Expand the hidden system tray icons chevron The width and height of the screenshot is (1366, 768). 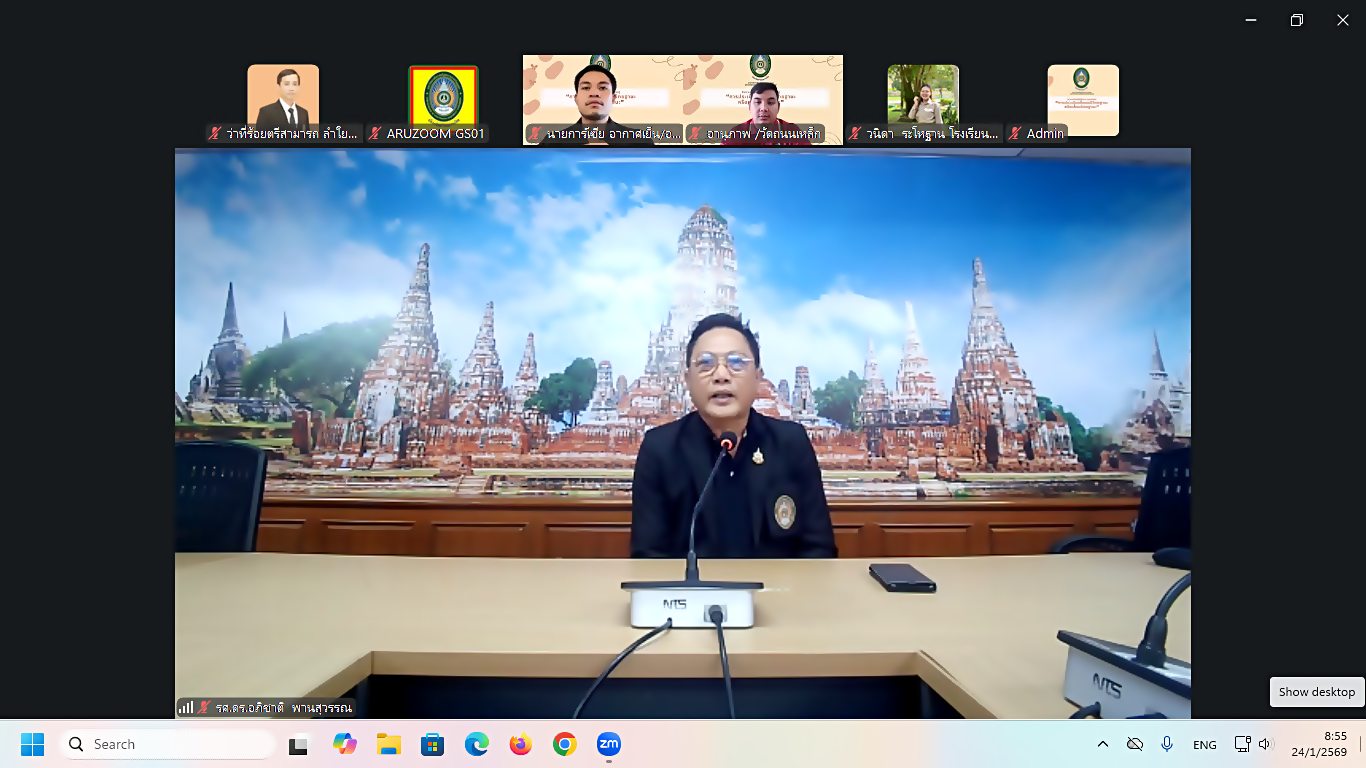pos(1102,744)
